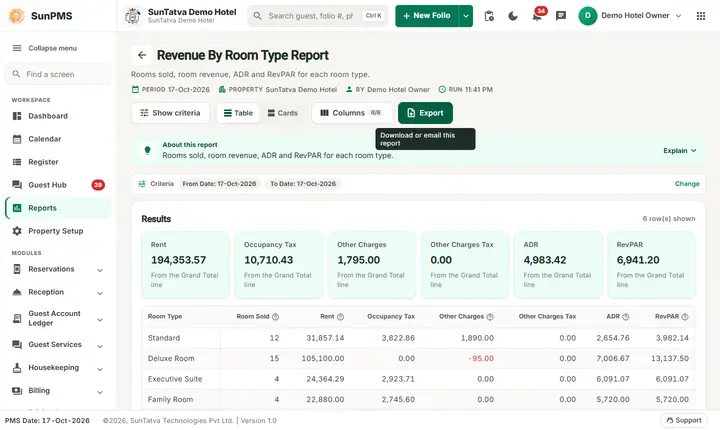This screenshot has height=430, width=720.
Task: Click the RevPAR summary card 6,941.20
Action: click(651, 265)
